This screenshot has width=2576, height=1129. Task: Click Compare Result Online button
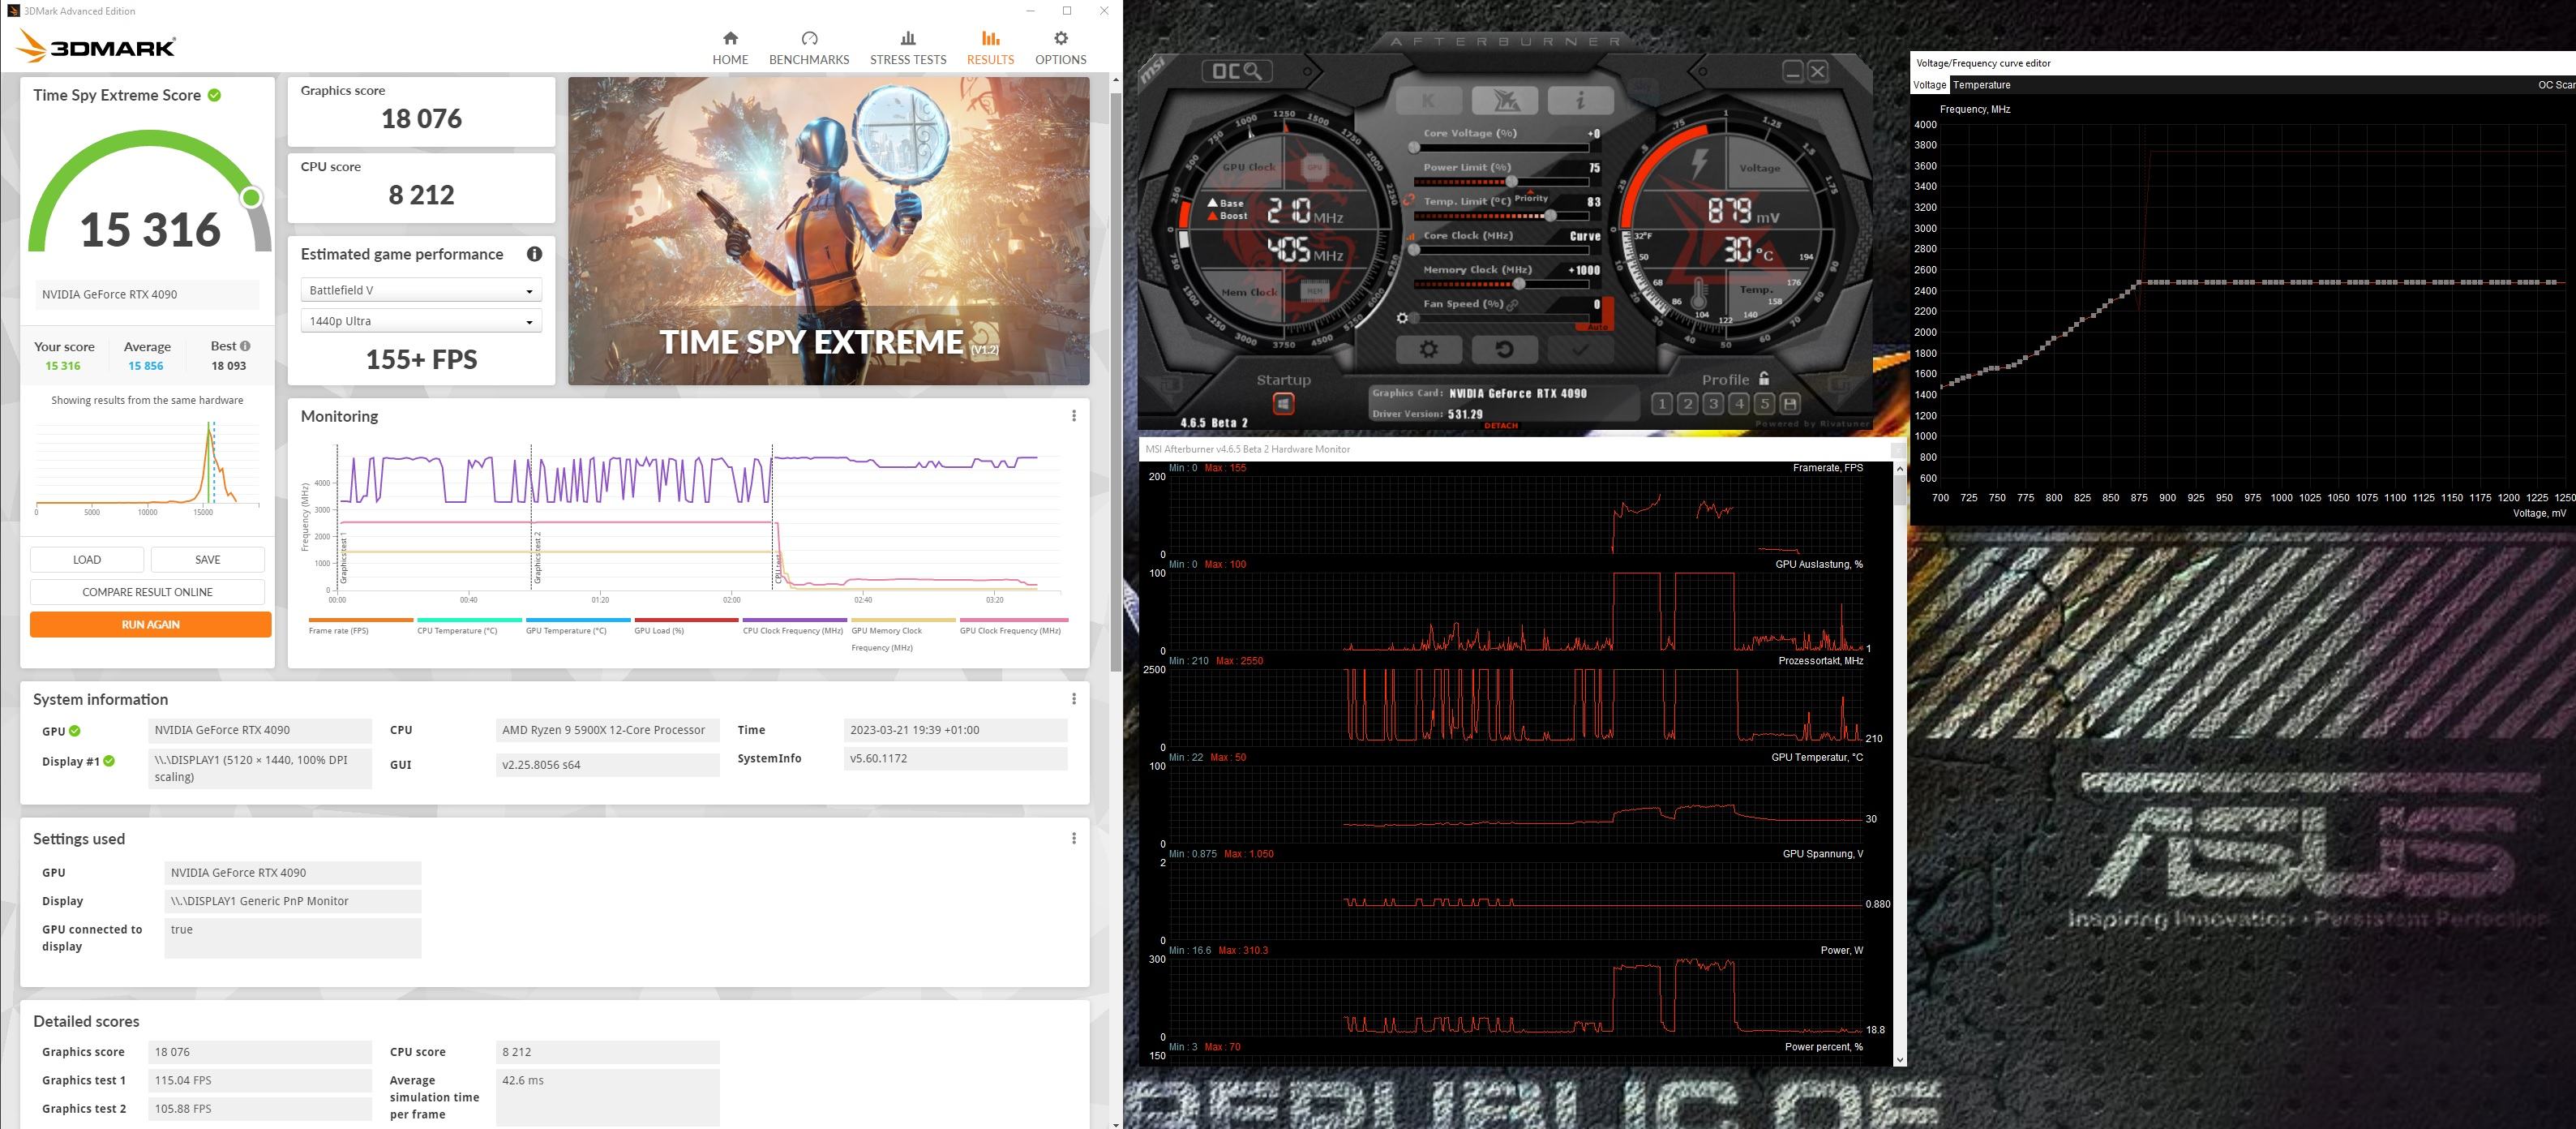[x=147, y=592]
